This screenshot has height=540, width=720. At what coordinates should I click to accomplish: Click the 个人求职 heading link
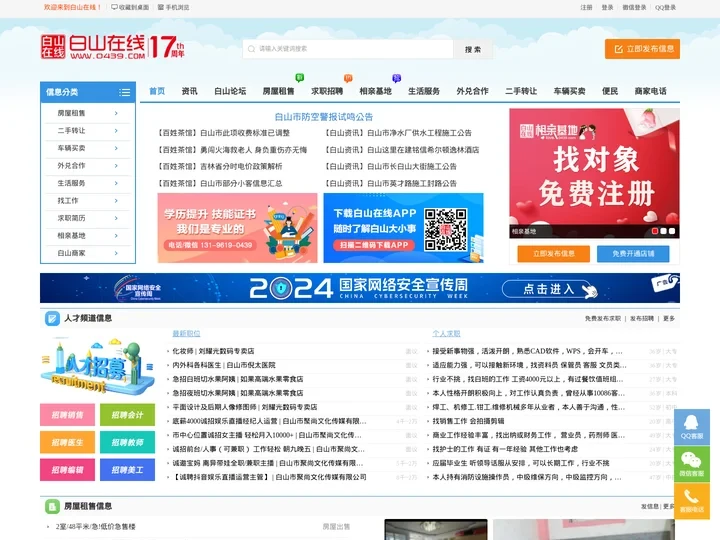[446, 333]
